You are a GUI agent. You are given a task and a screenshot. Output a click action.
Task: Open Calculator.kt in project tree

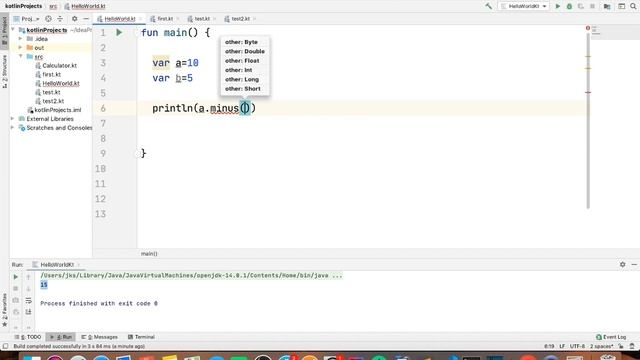coord(59,65)
